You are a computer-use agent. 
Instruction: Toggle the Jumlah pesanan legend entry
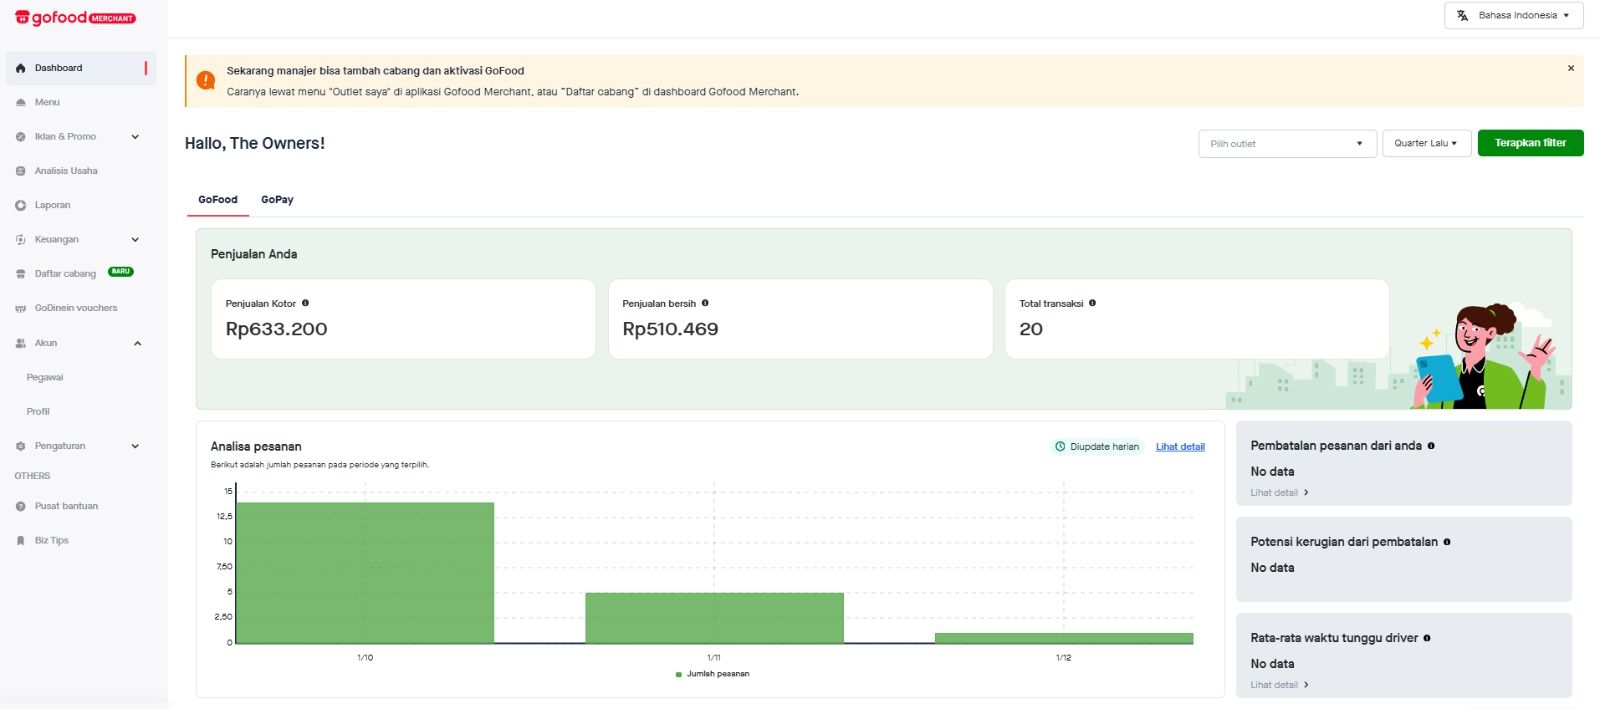pos(713,674)
